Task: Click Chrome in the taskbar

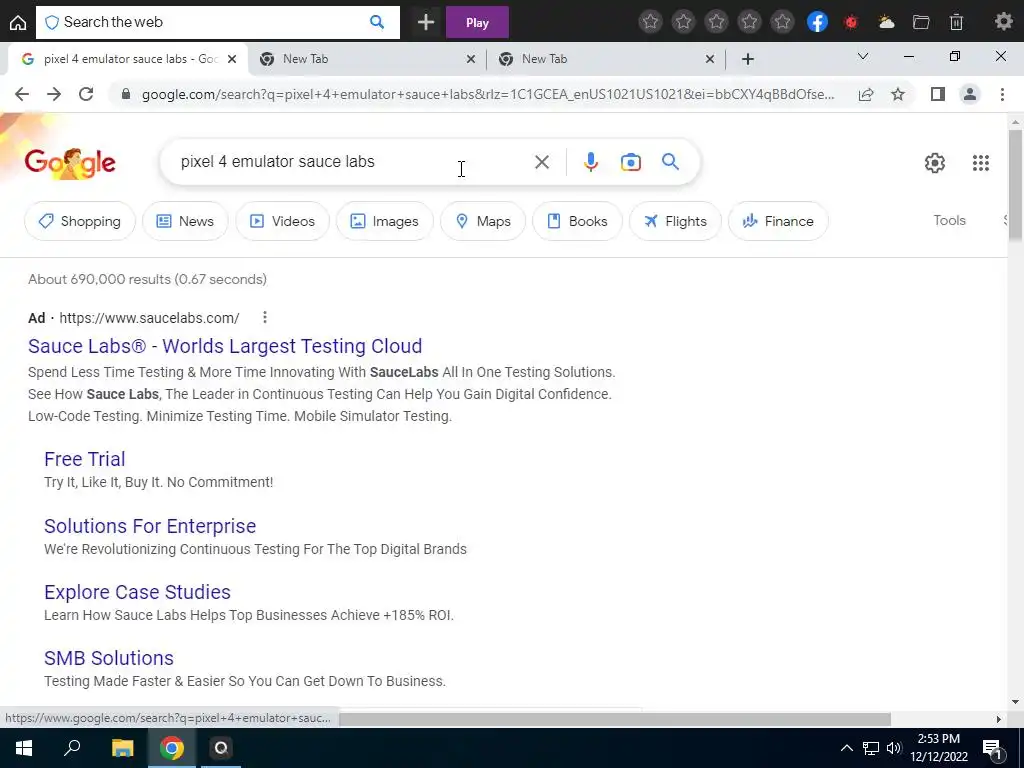Action: [172, 748]
